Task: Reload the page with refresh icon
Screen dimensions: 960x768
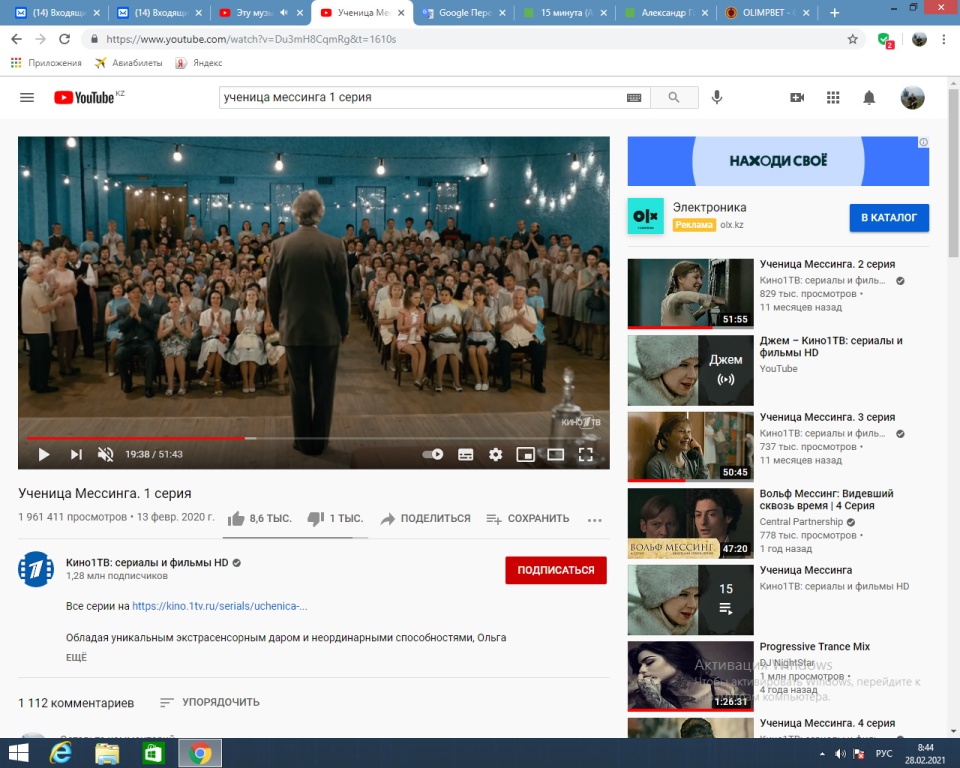Action: (64, 39)
